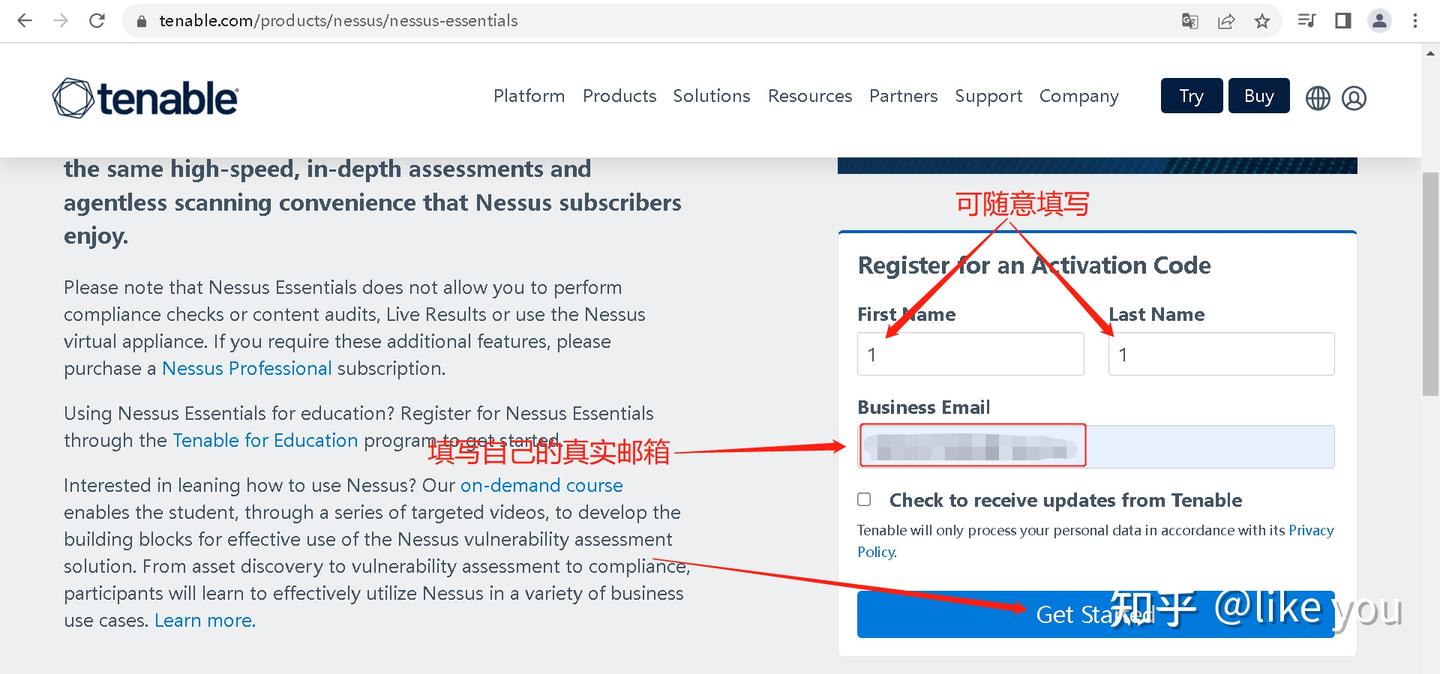The height and width of the screenshot is (674, 1440).
Task: Toggle the browser side panel
Action: tap(1343, 21)
